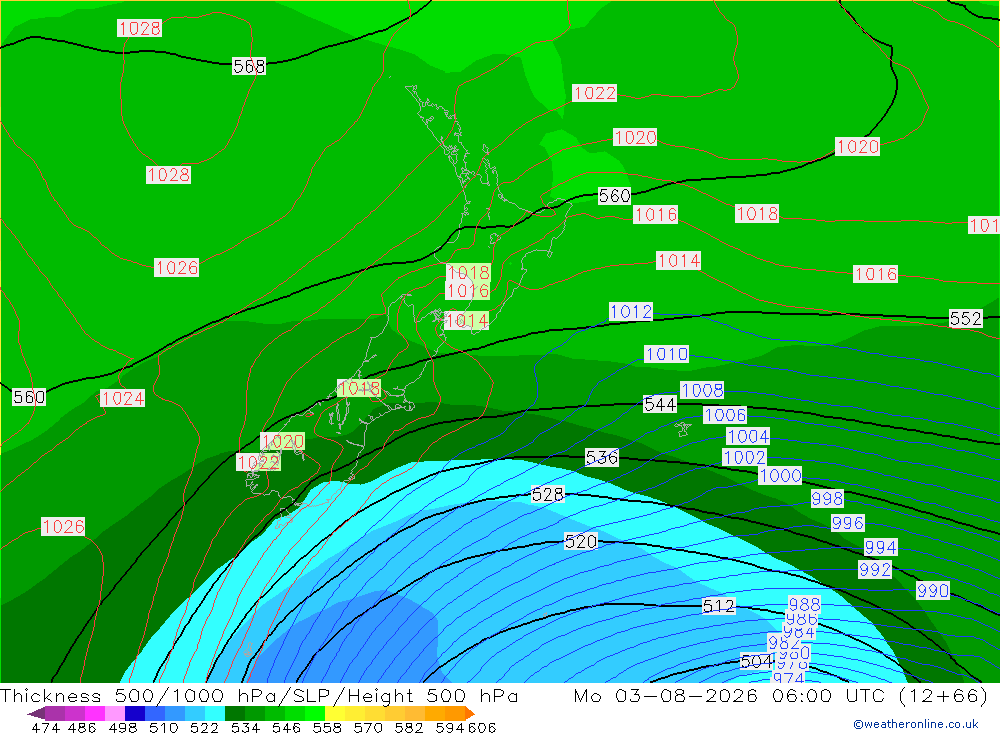The image size is (1000, 733).
Task: Click the blue 992 isobar label
Action: coord(874,570)
